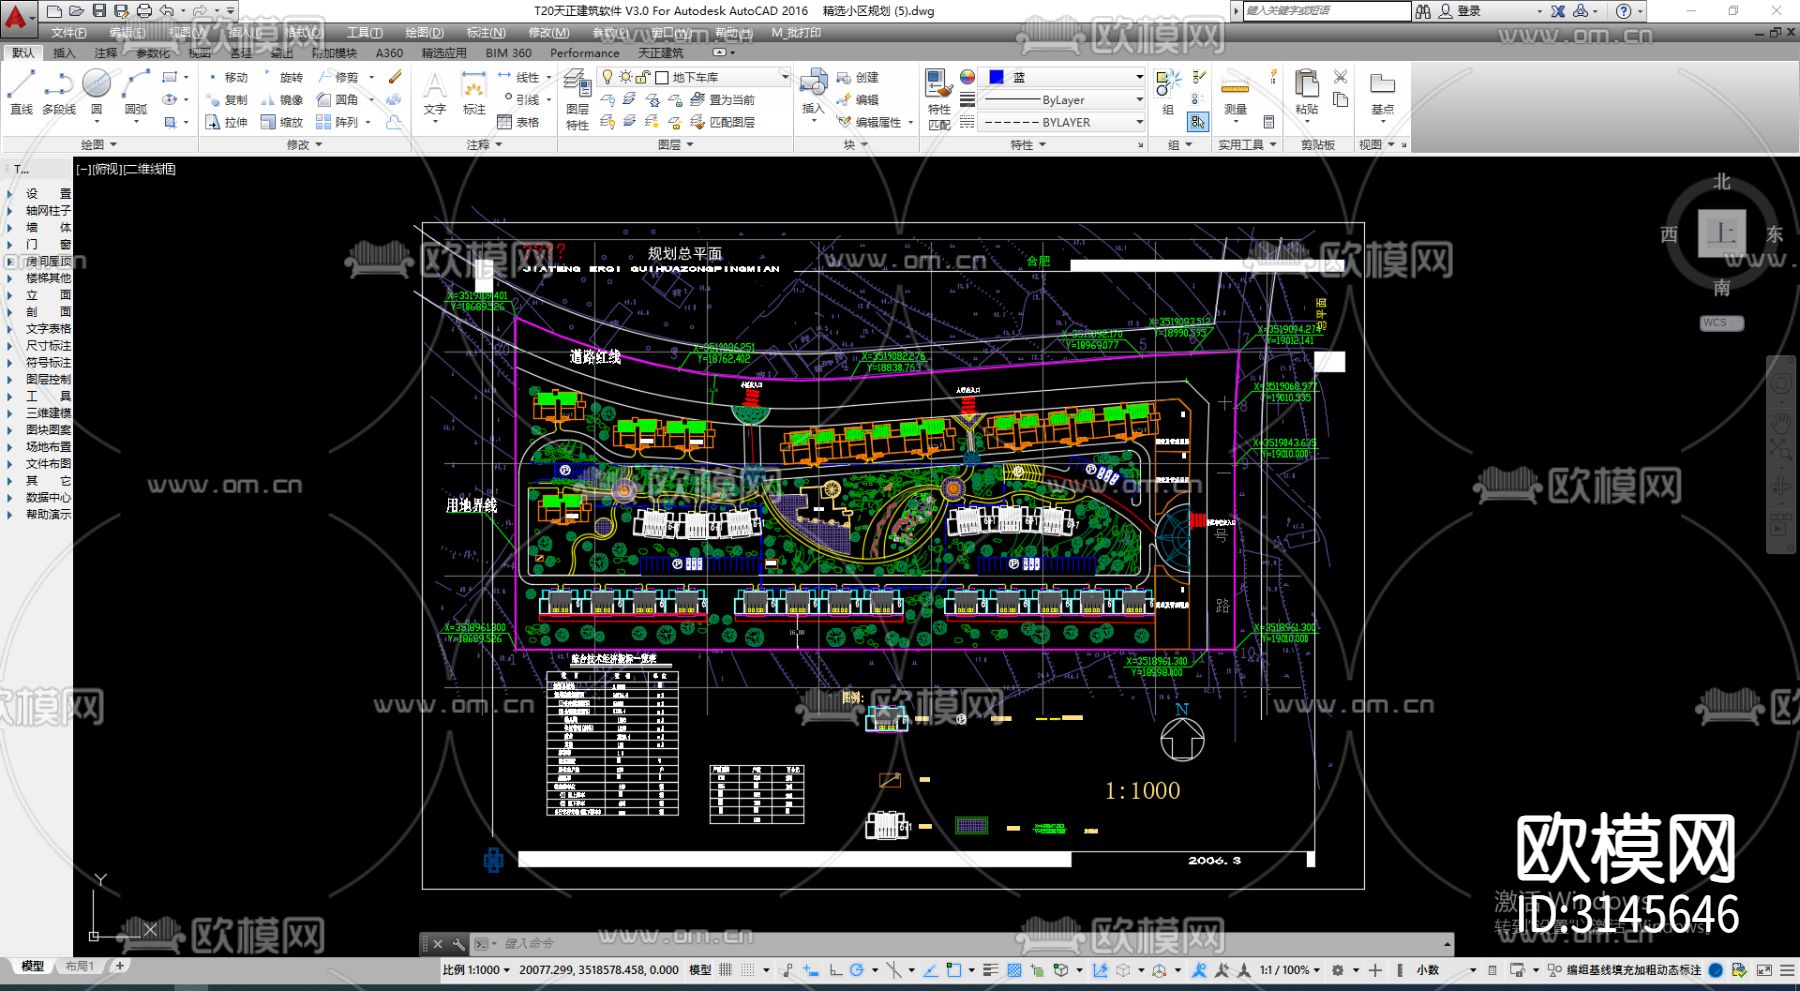The width and height of the screenshot is (1800, 991).
Task: Select the Line (直线) drawing tool
Action: pyautogui.click(x=21, y=92)
